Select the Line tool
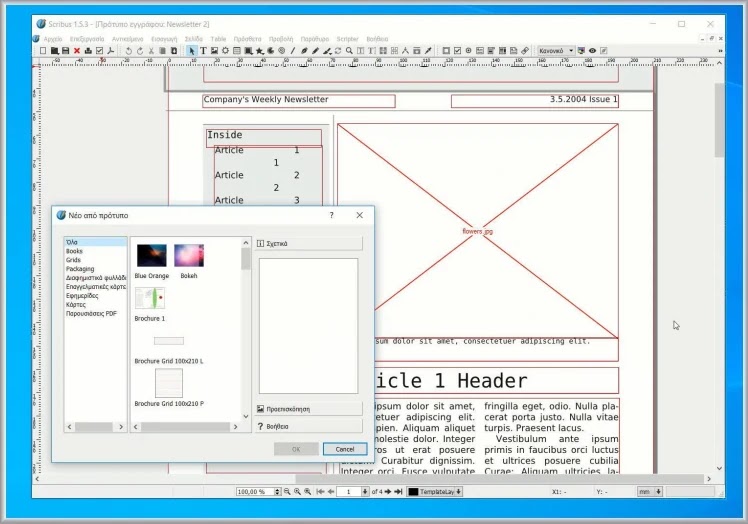Screen dimensions: 748x524 point(293,51)
